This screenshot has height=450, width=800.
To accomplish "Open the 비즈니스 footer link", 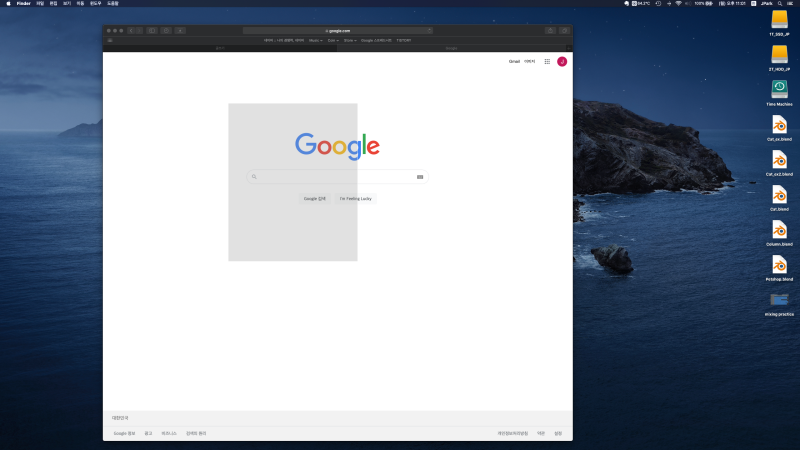I will tap(169, 434).
